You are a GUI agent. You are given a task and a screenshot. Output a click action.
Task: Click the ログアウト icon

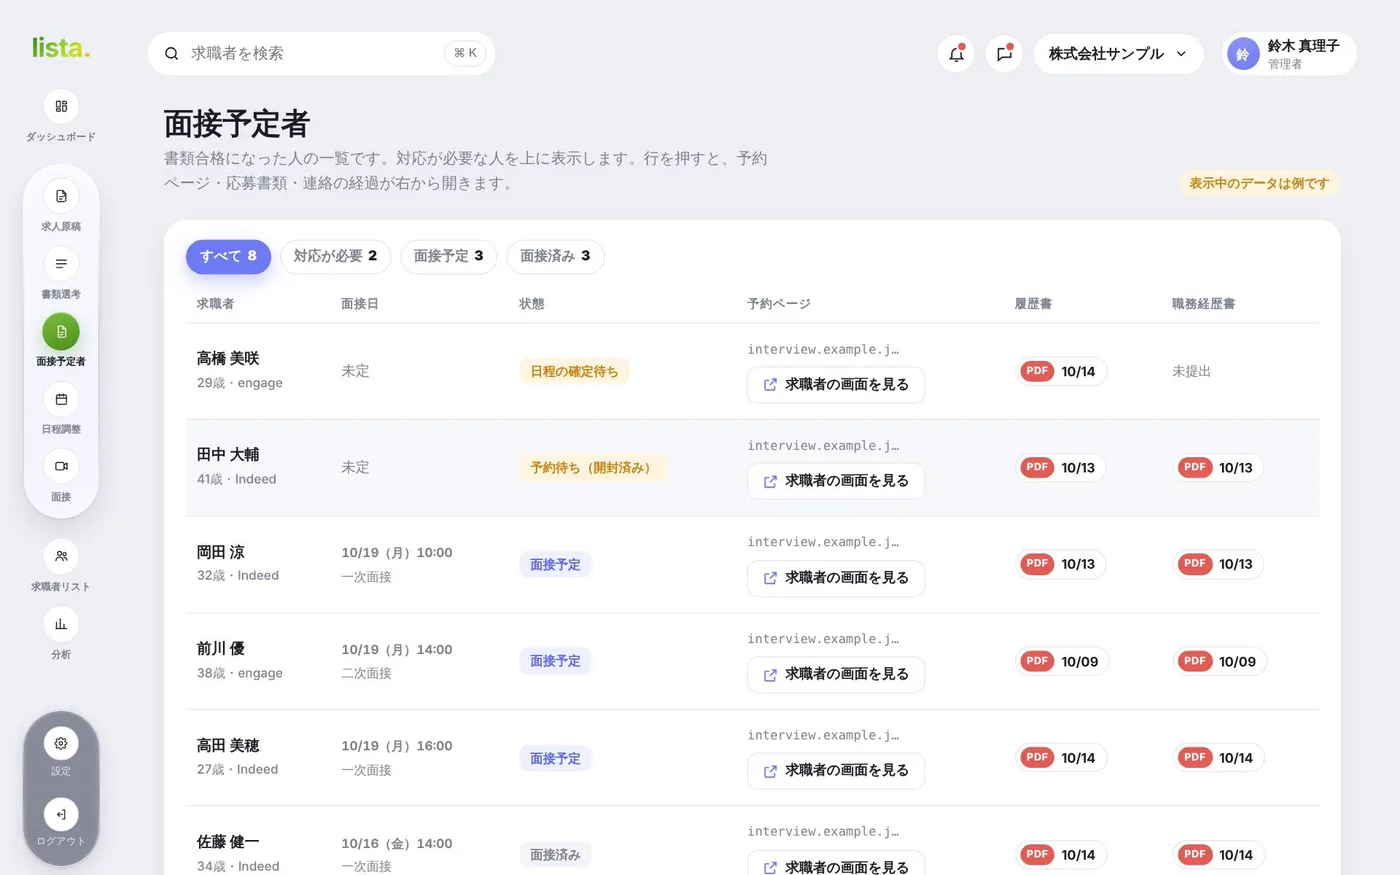(x=61, y=814)
